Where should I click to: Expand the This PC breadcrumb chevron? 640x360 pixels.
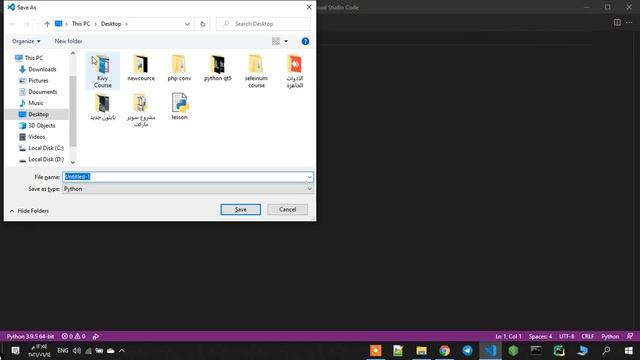click(x=96, y=24)
